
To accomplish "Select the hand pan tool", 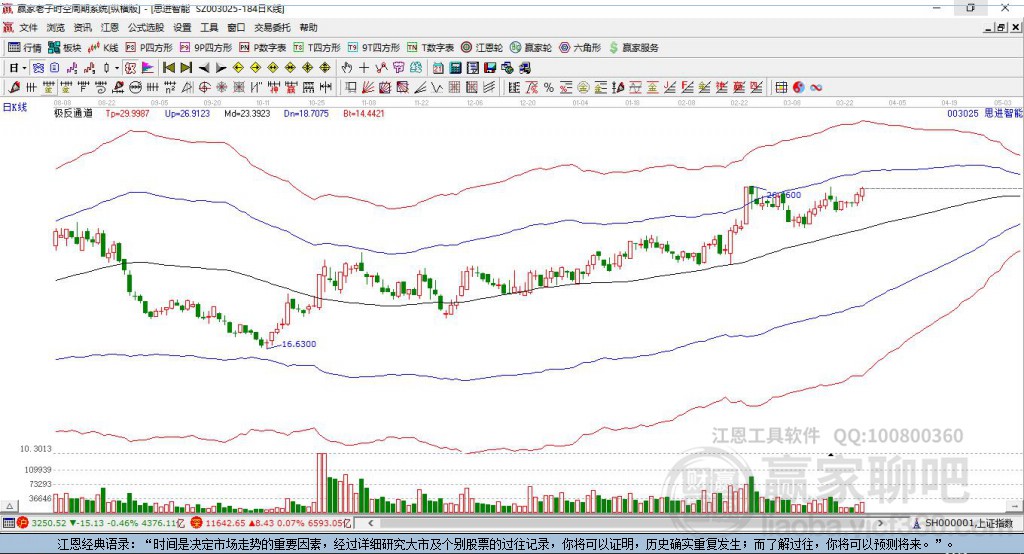I will point(347,68).
